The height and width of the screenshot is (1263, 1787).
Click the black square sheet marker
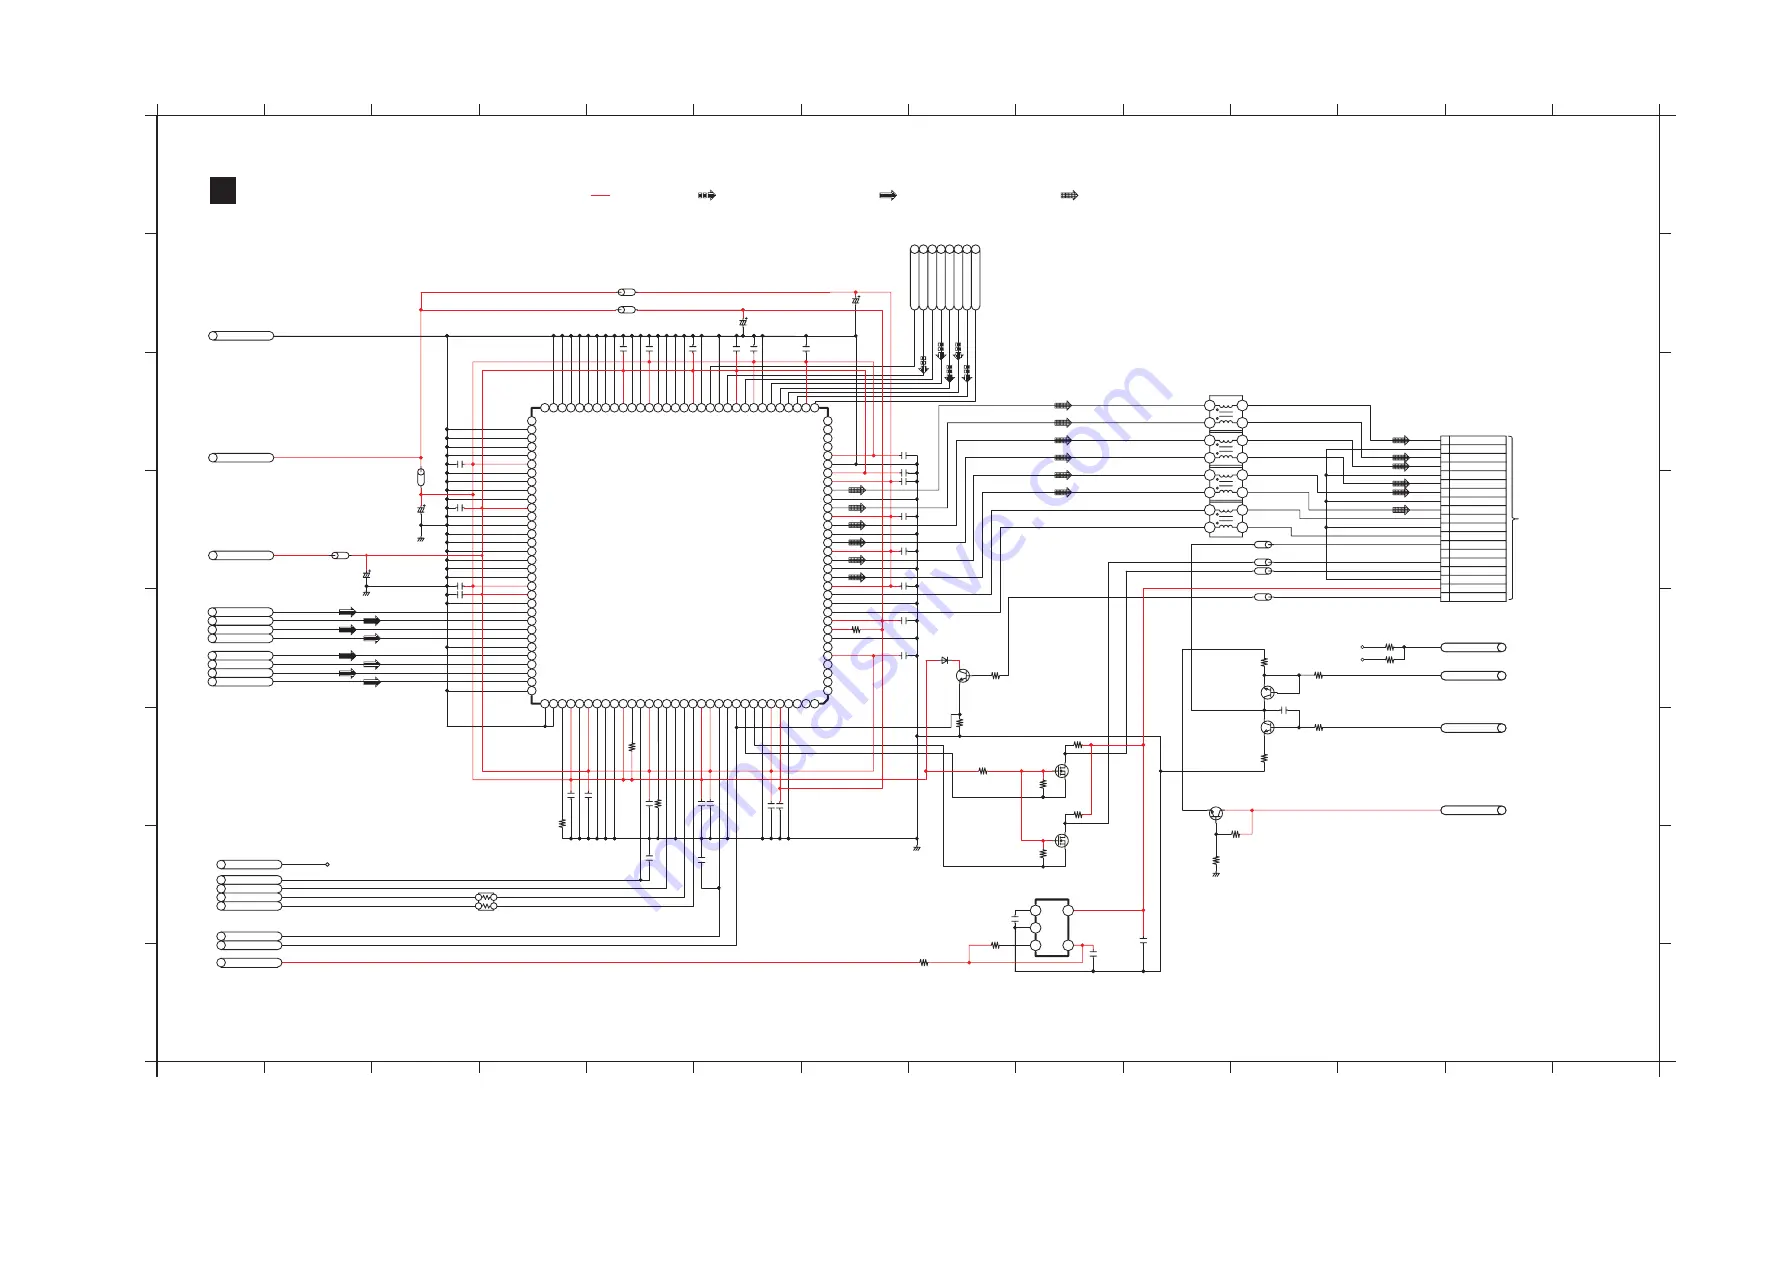[x=223, y=191]
